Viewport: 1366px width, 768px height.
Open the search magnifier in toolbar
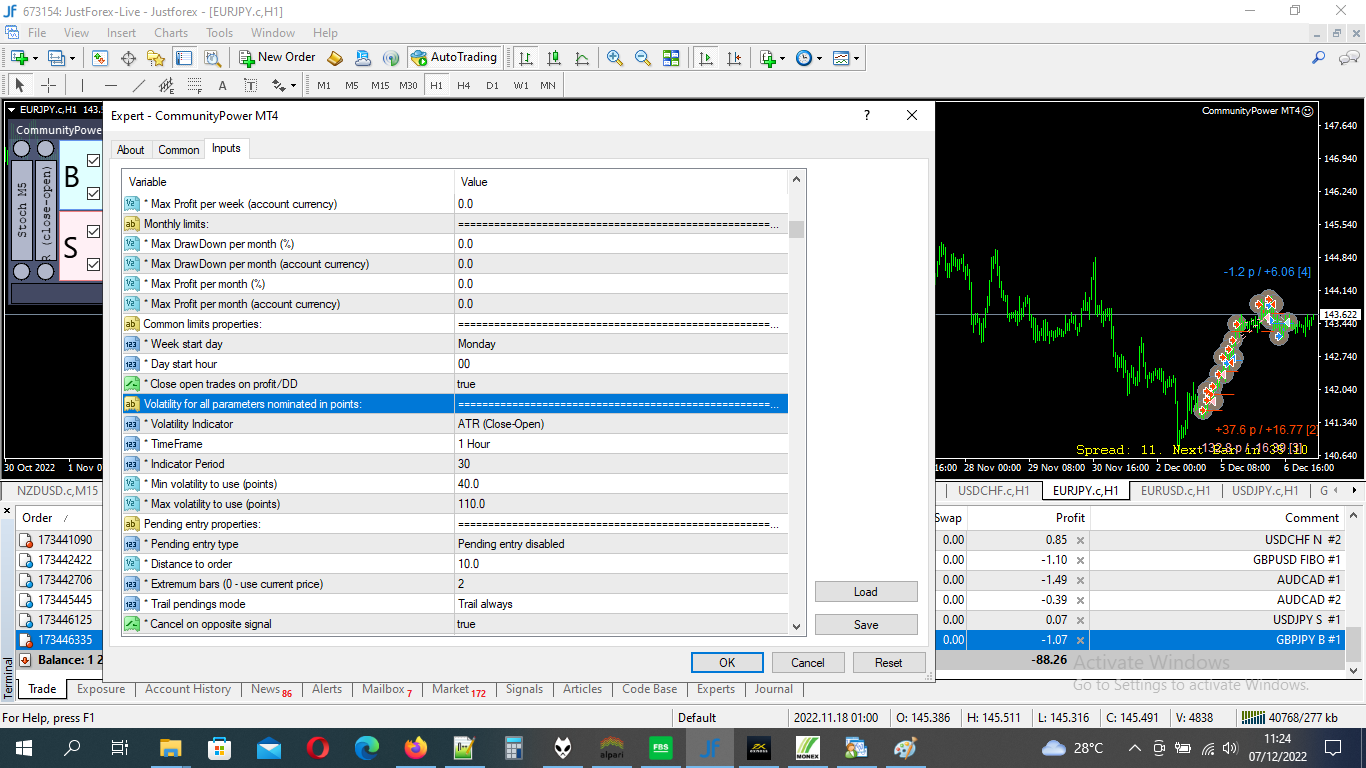point(1319,58)
